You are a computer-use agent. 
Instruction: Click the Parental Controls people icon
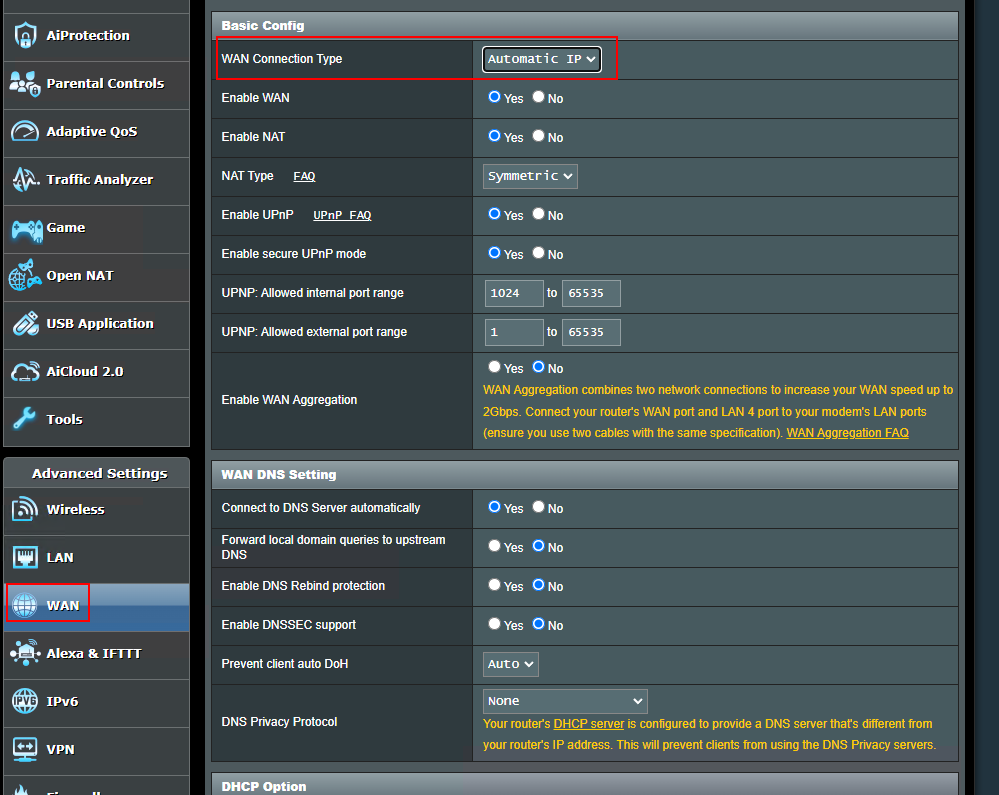coord(25,83)
